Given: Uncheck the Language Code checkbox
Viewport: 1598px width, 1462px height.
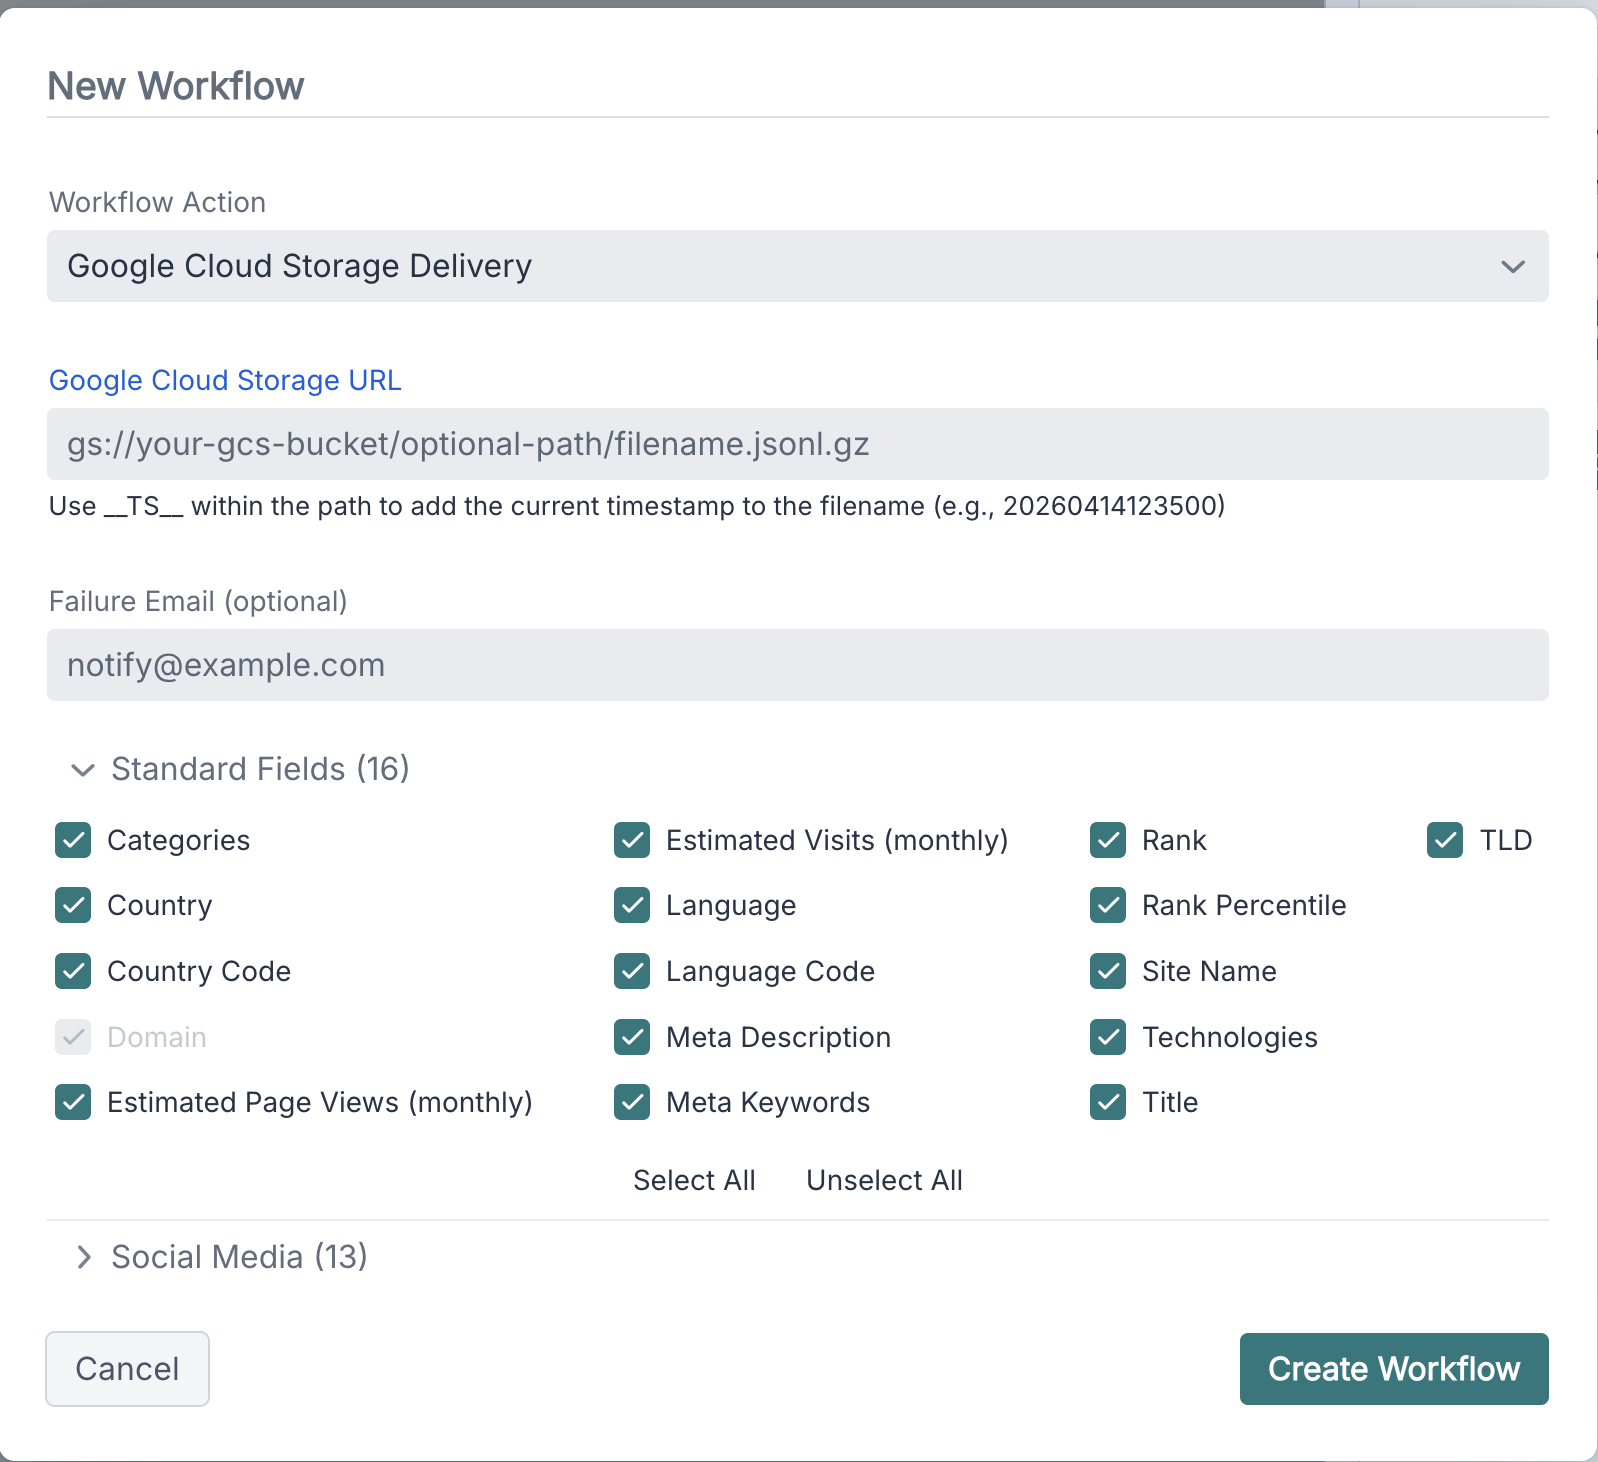Looking at the screenshot, I should point(632,971).
